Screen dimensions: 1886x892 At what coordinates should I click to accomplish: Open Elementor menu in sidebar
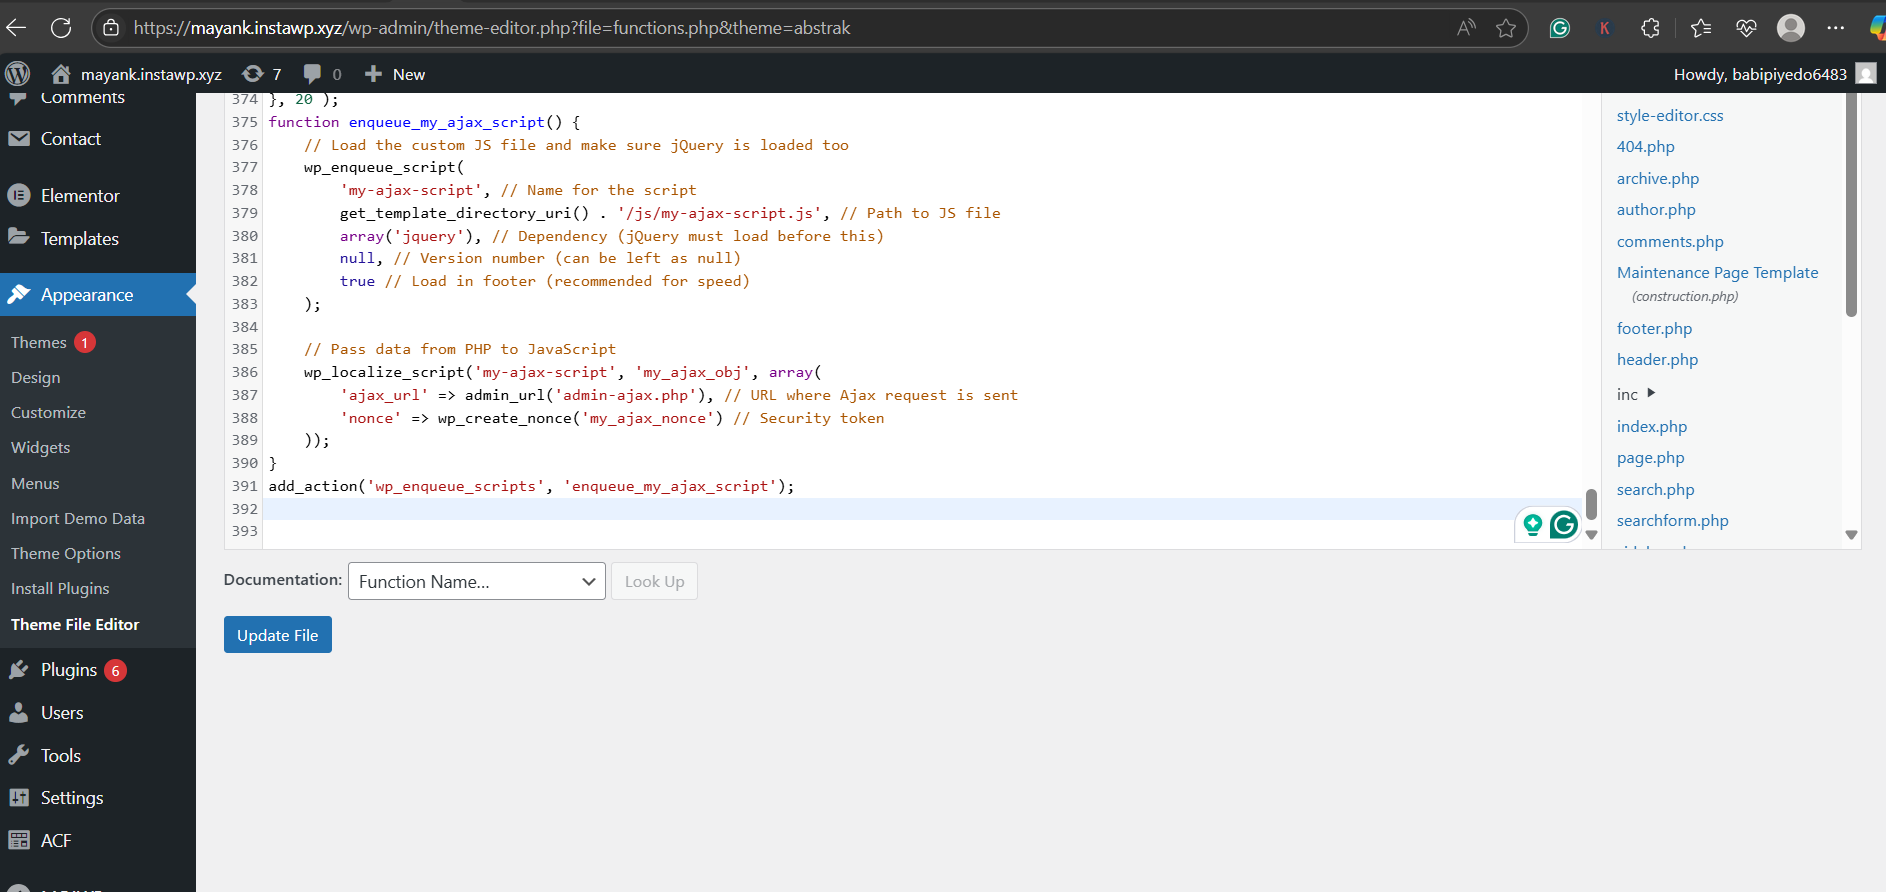pos(98,196)
